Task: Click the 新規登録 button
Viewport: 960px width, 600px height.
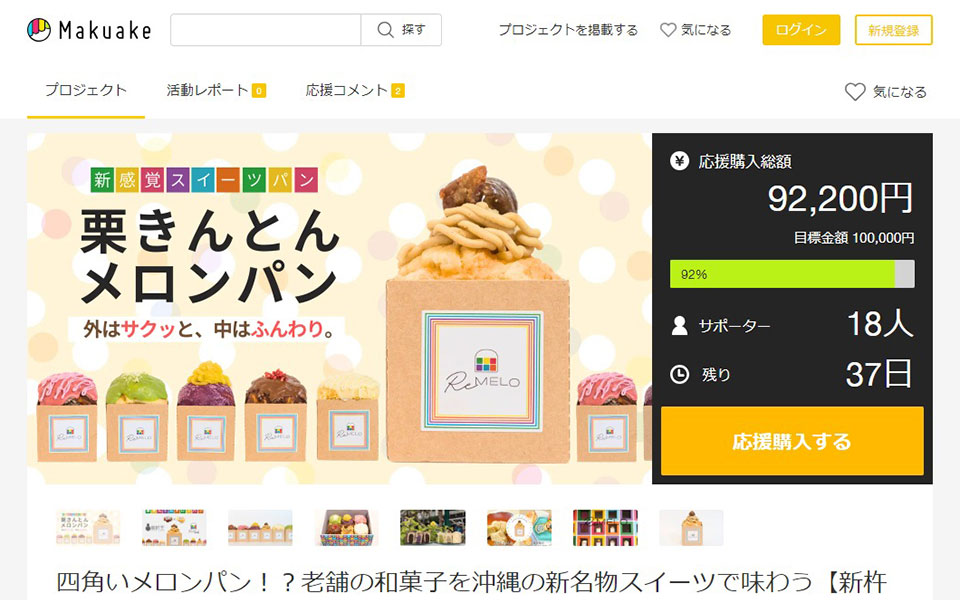Action: tap(893, 30)
